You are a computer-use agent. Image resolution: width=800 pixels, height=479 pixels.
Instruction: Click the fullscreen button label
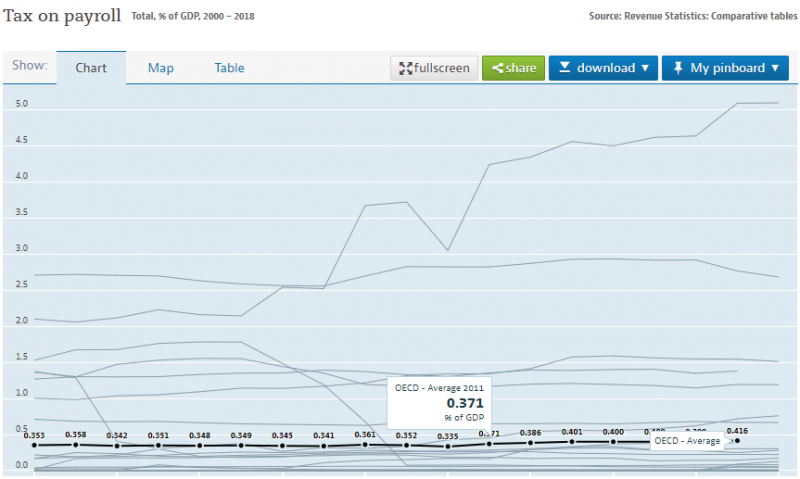(442, 68)
